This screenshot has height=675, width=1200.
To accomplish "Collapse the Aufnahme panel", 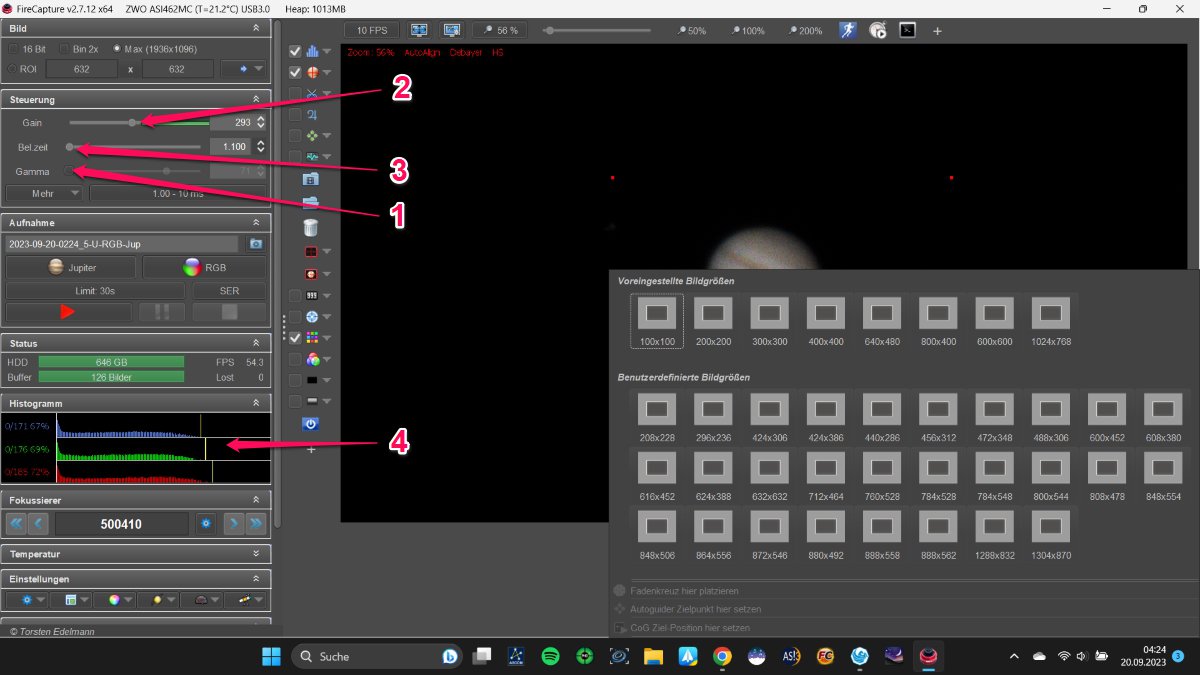I will click(256, 222).
